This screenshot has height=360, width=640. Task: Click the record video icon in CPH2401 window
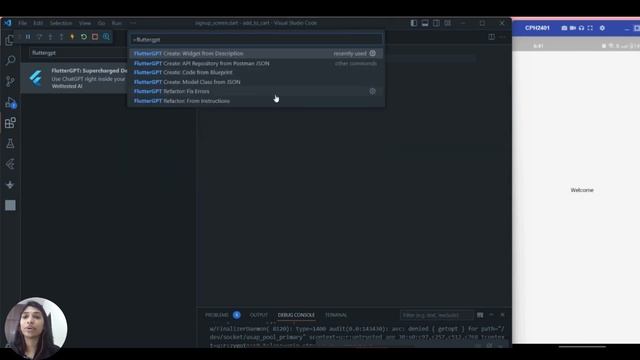tap(573, 28)
